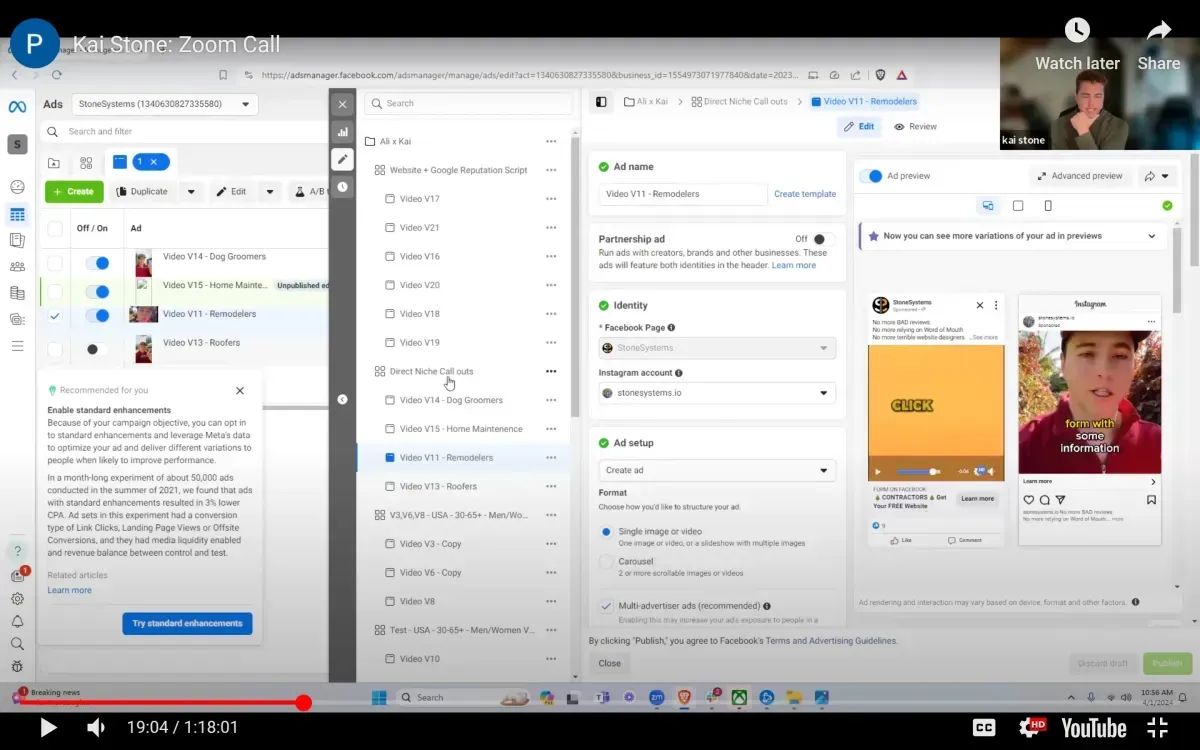Close the editing pane with X icon
The height and width of the screenshot is (750, 1200).
pos(343,104)
